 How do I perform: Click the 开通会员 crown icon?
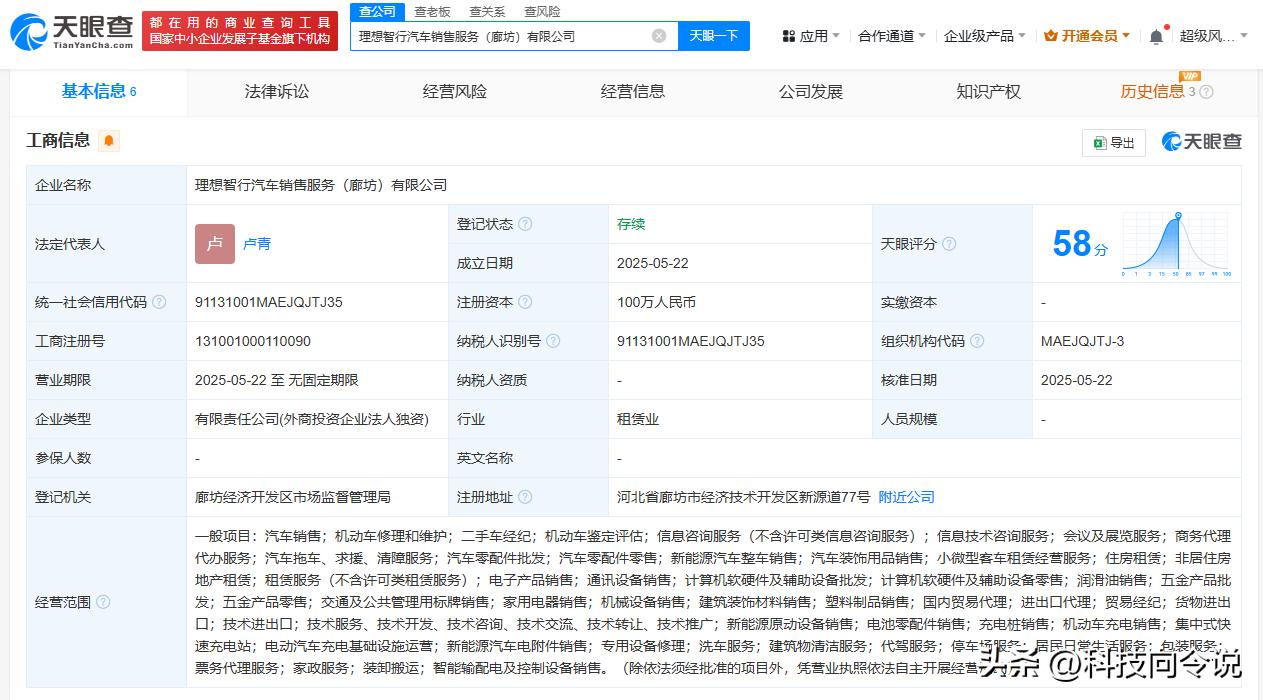point(1051,36)
